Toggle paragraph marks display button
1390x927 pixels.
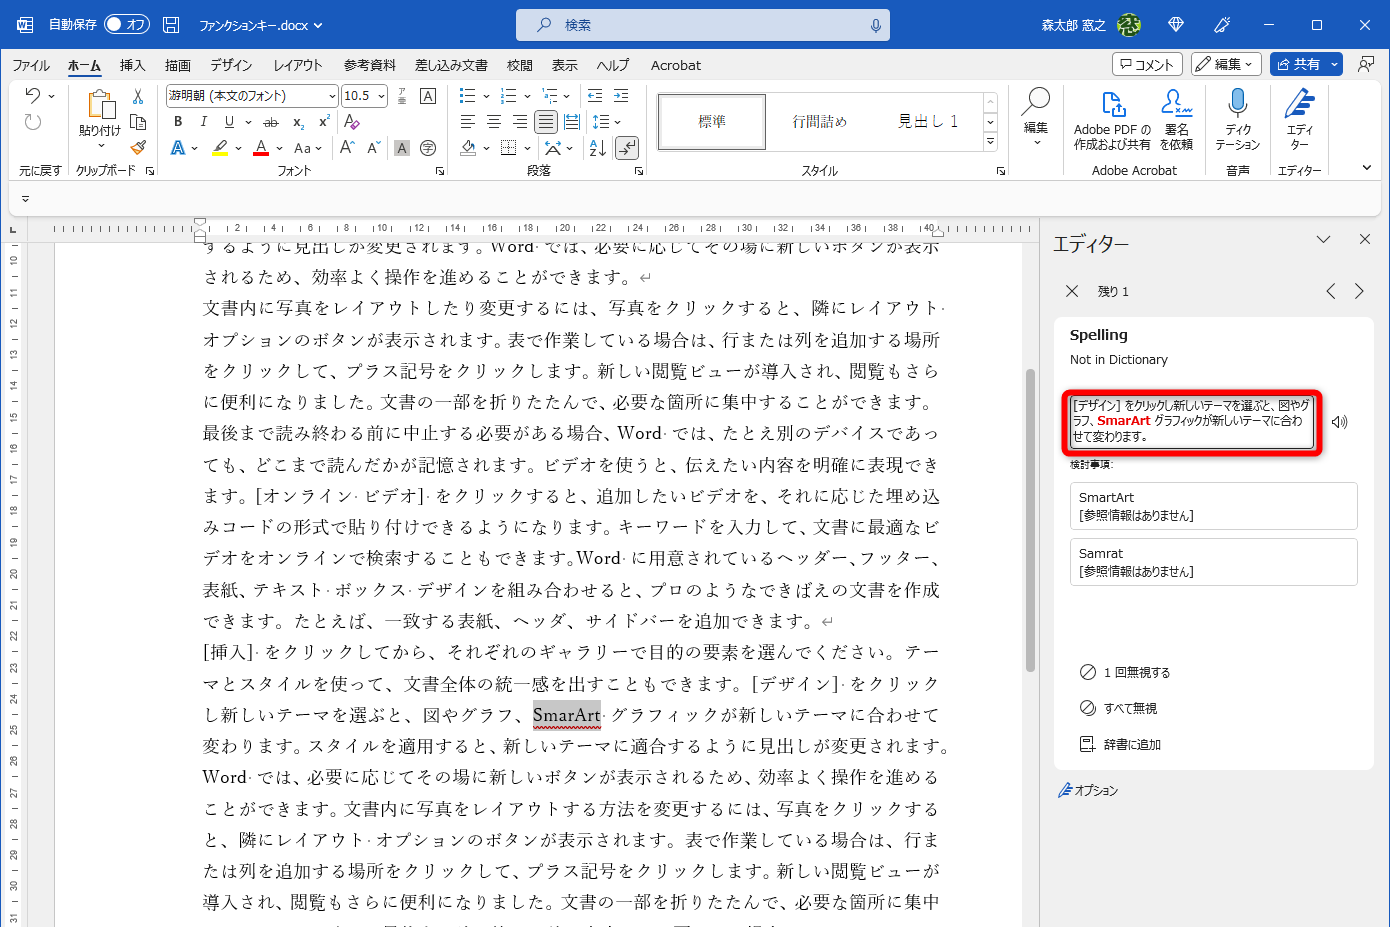click(x=627, y=148)
